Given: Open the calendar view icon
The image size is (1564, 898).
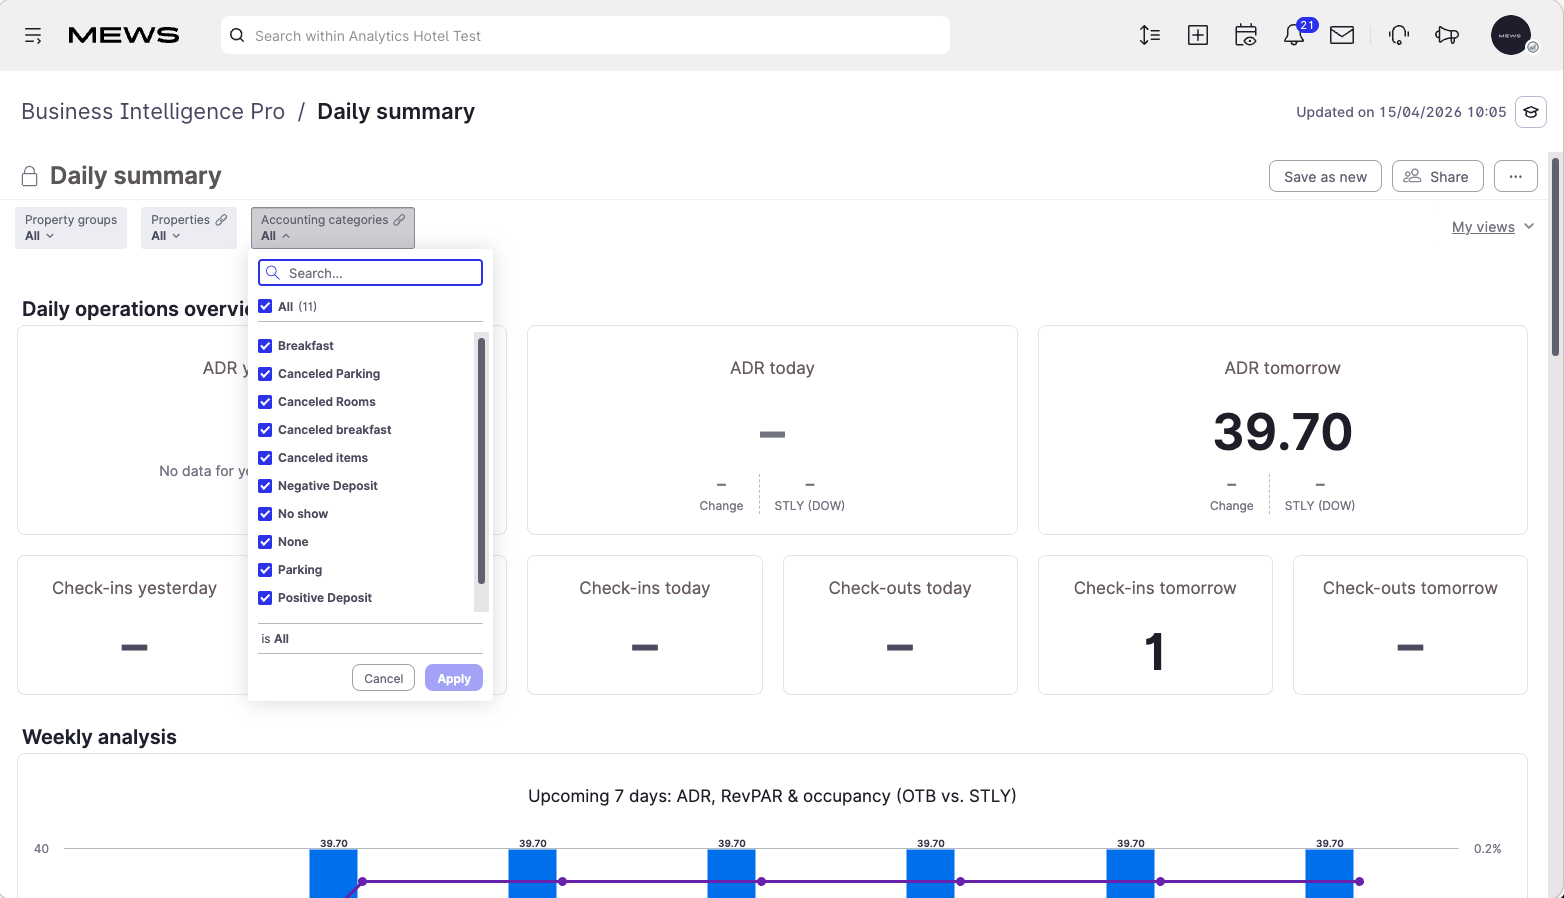Looking at the screenshot, I should pyautogui.click(x=1246, y=35).
